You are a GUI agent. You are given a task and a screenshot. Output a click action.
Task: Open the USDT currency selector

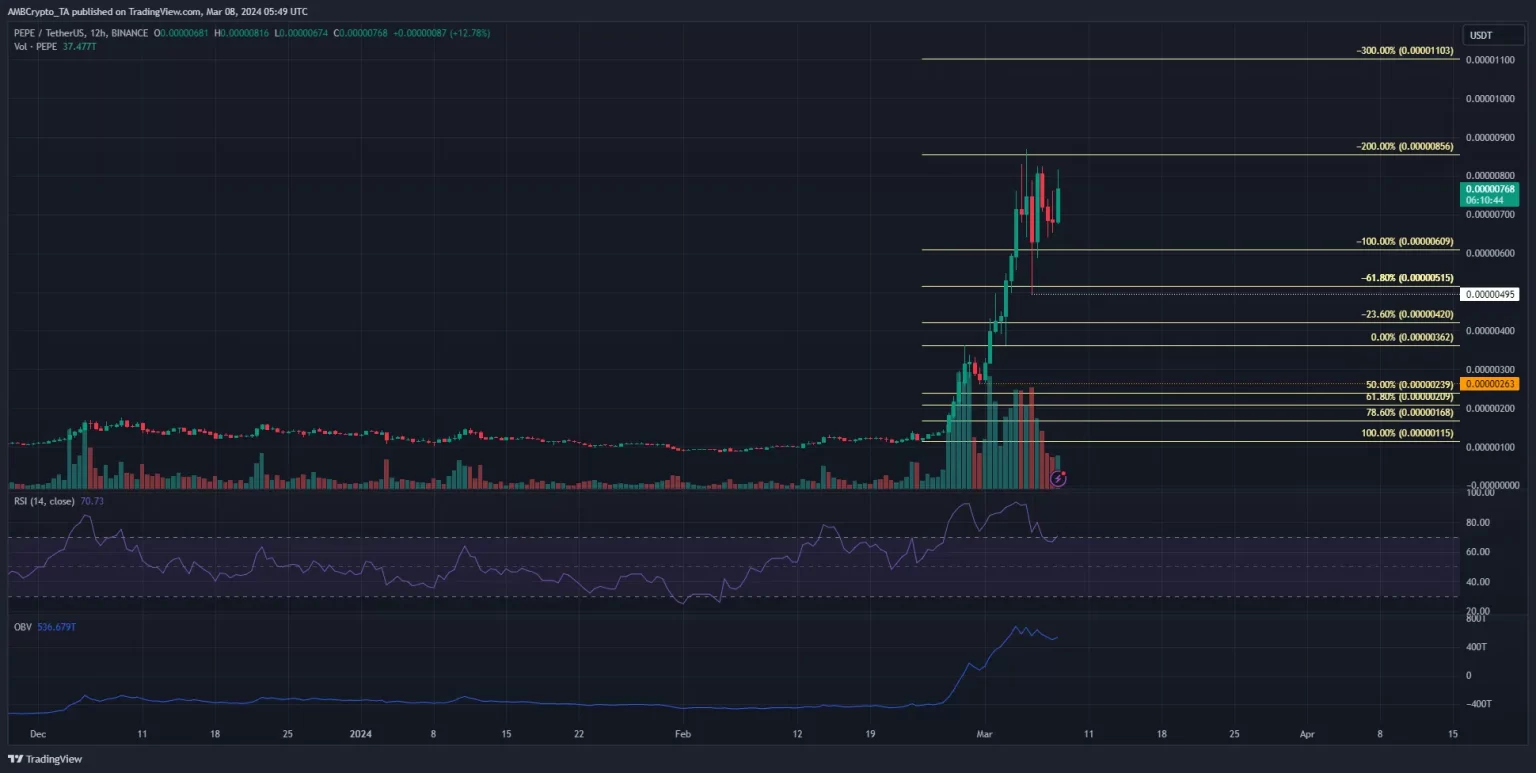click(x=1481, y=35)
